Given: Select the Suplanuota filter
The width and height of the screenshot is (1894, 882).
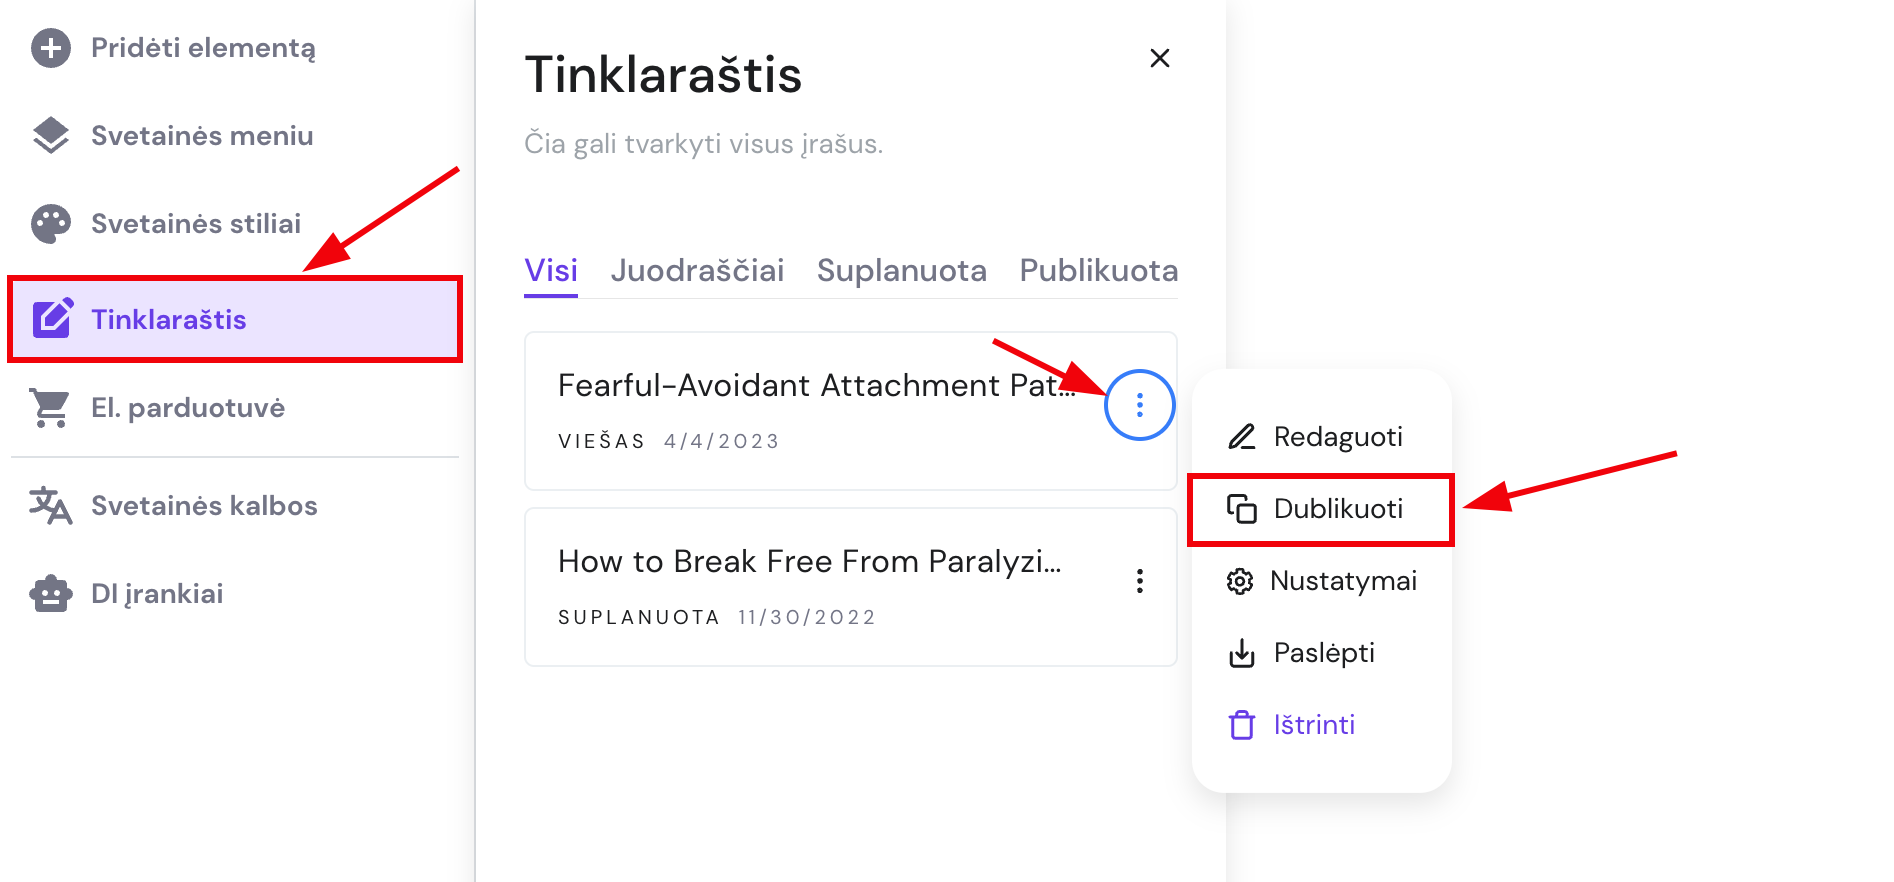Looking at the screenshot, I should pos(902,270).
